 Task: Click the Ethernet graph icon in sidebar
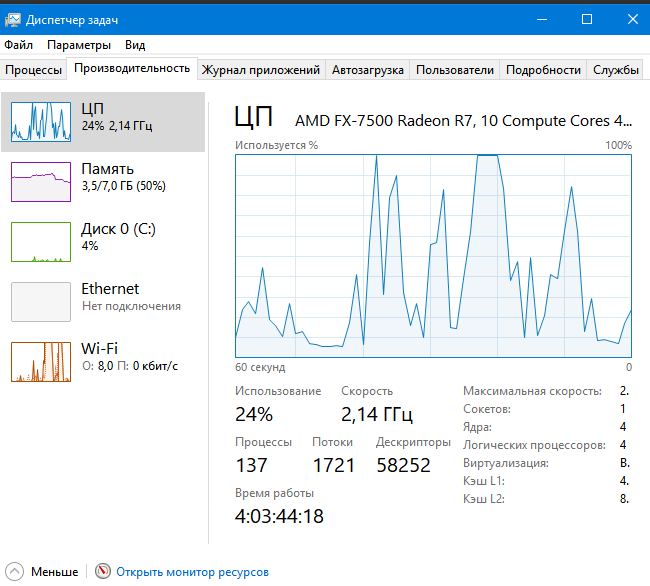(x=41, y=301)
